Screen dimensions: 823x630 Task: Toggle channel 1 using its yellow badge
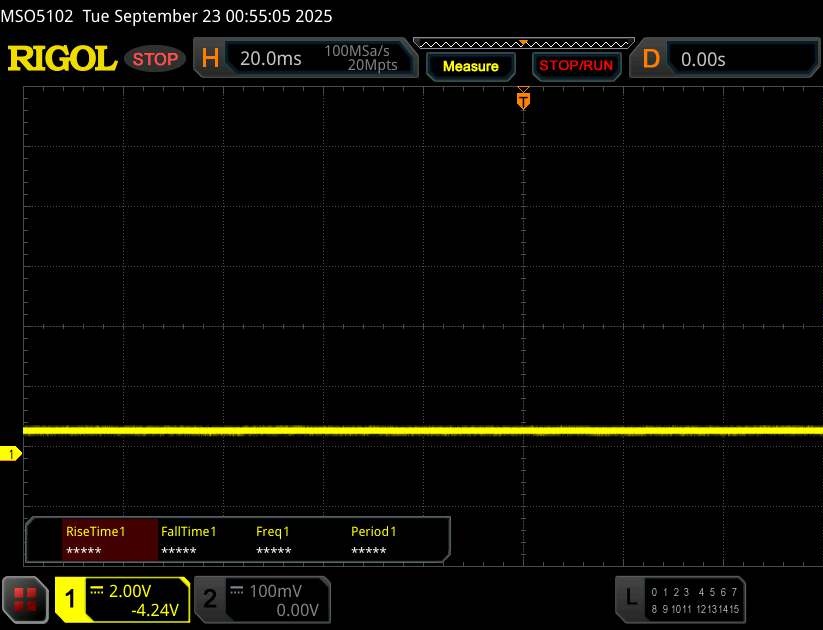[71, 599]
